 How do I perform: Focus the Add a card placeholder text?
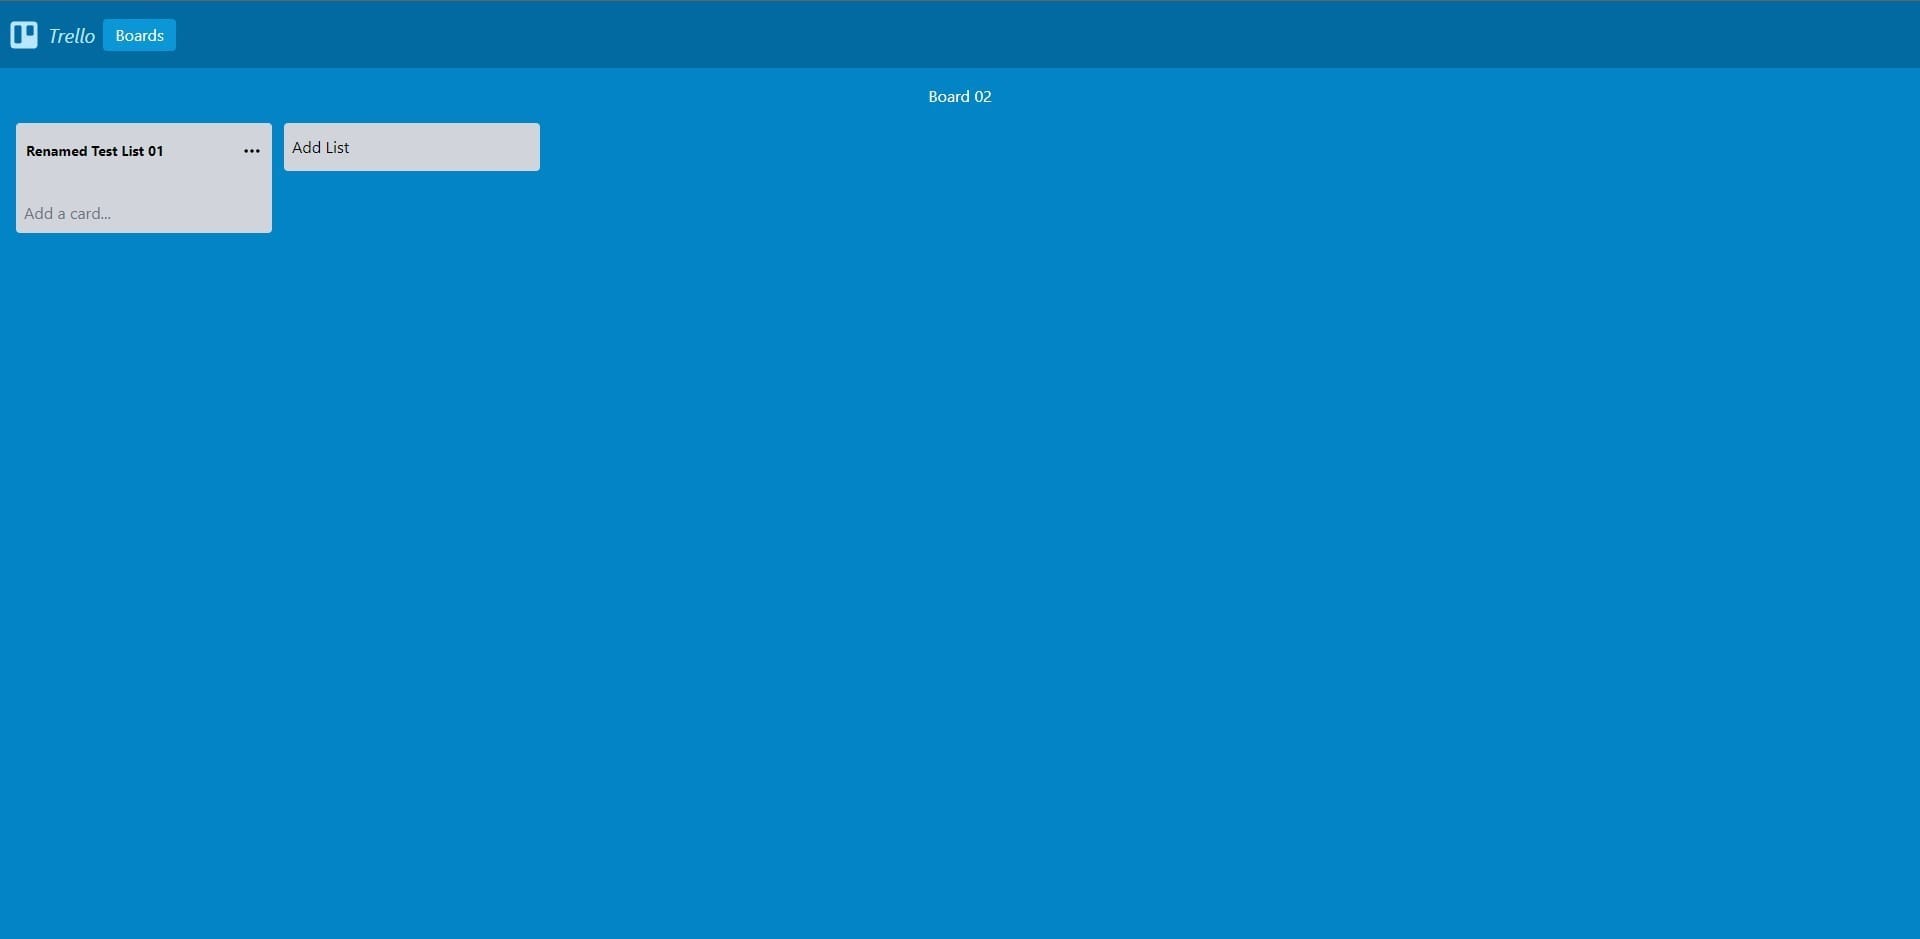tap(68, 213)
